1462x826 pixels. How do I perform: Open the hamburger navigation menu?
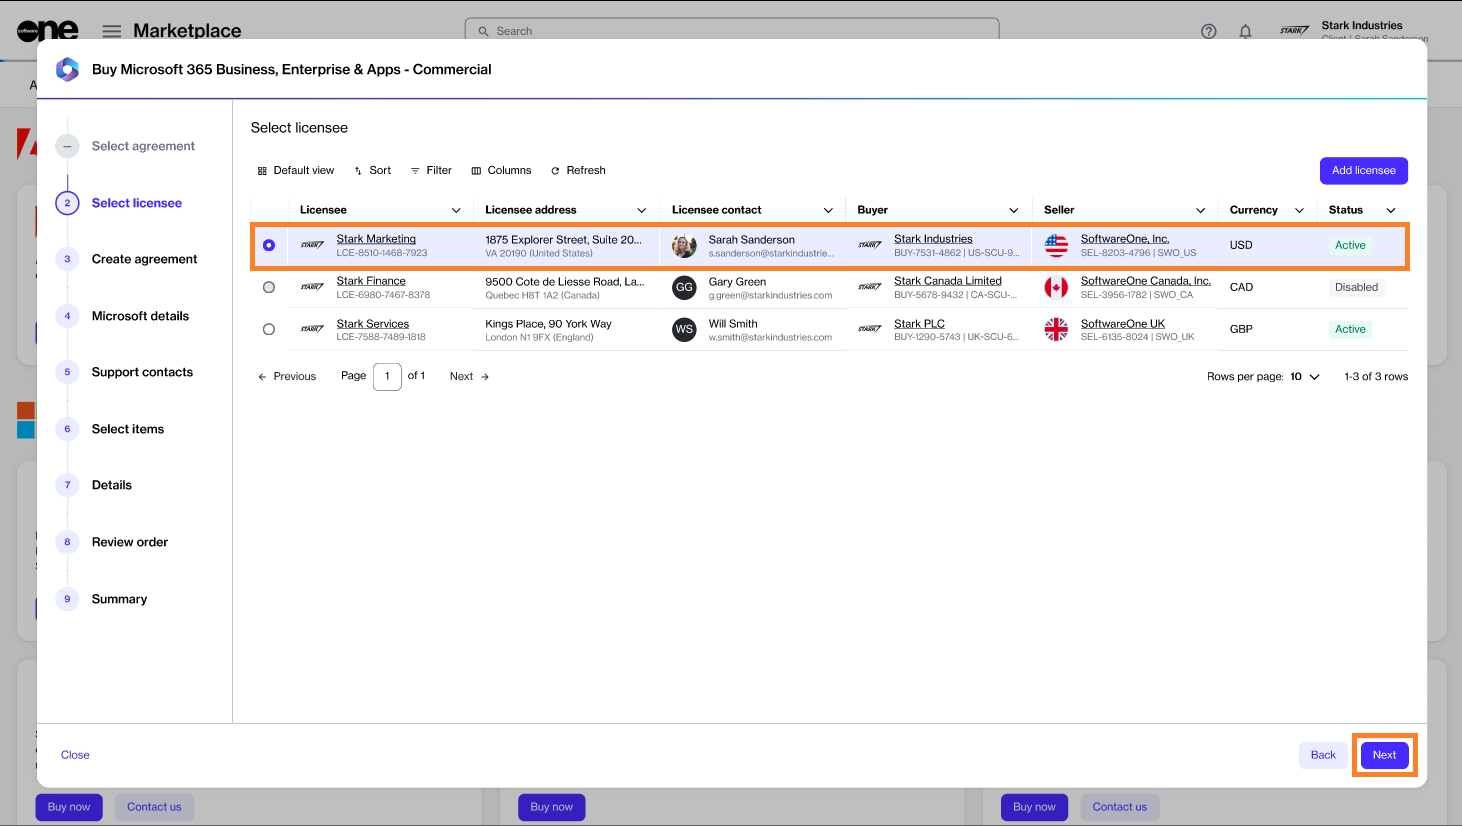pyautogui.click(x=112, y=31)
